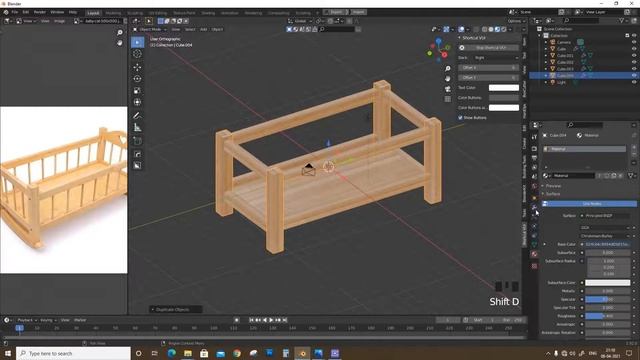
Task: Open Output properties tab icon
Action: [x=534, y=158]
